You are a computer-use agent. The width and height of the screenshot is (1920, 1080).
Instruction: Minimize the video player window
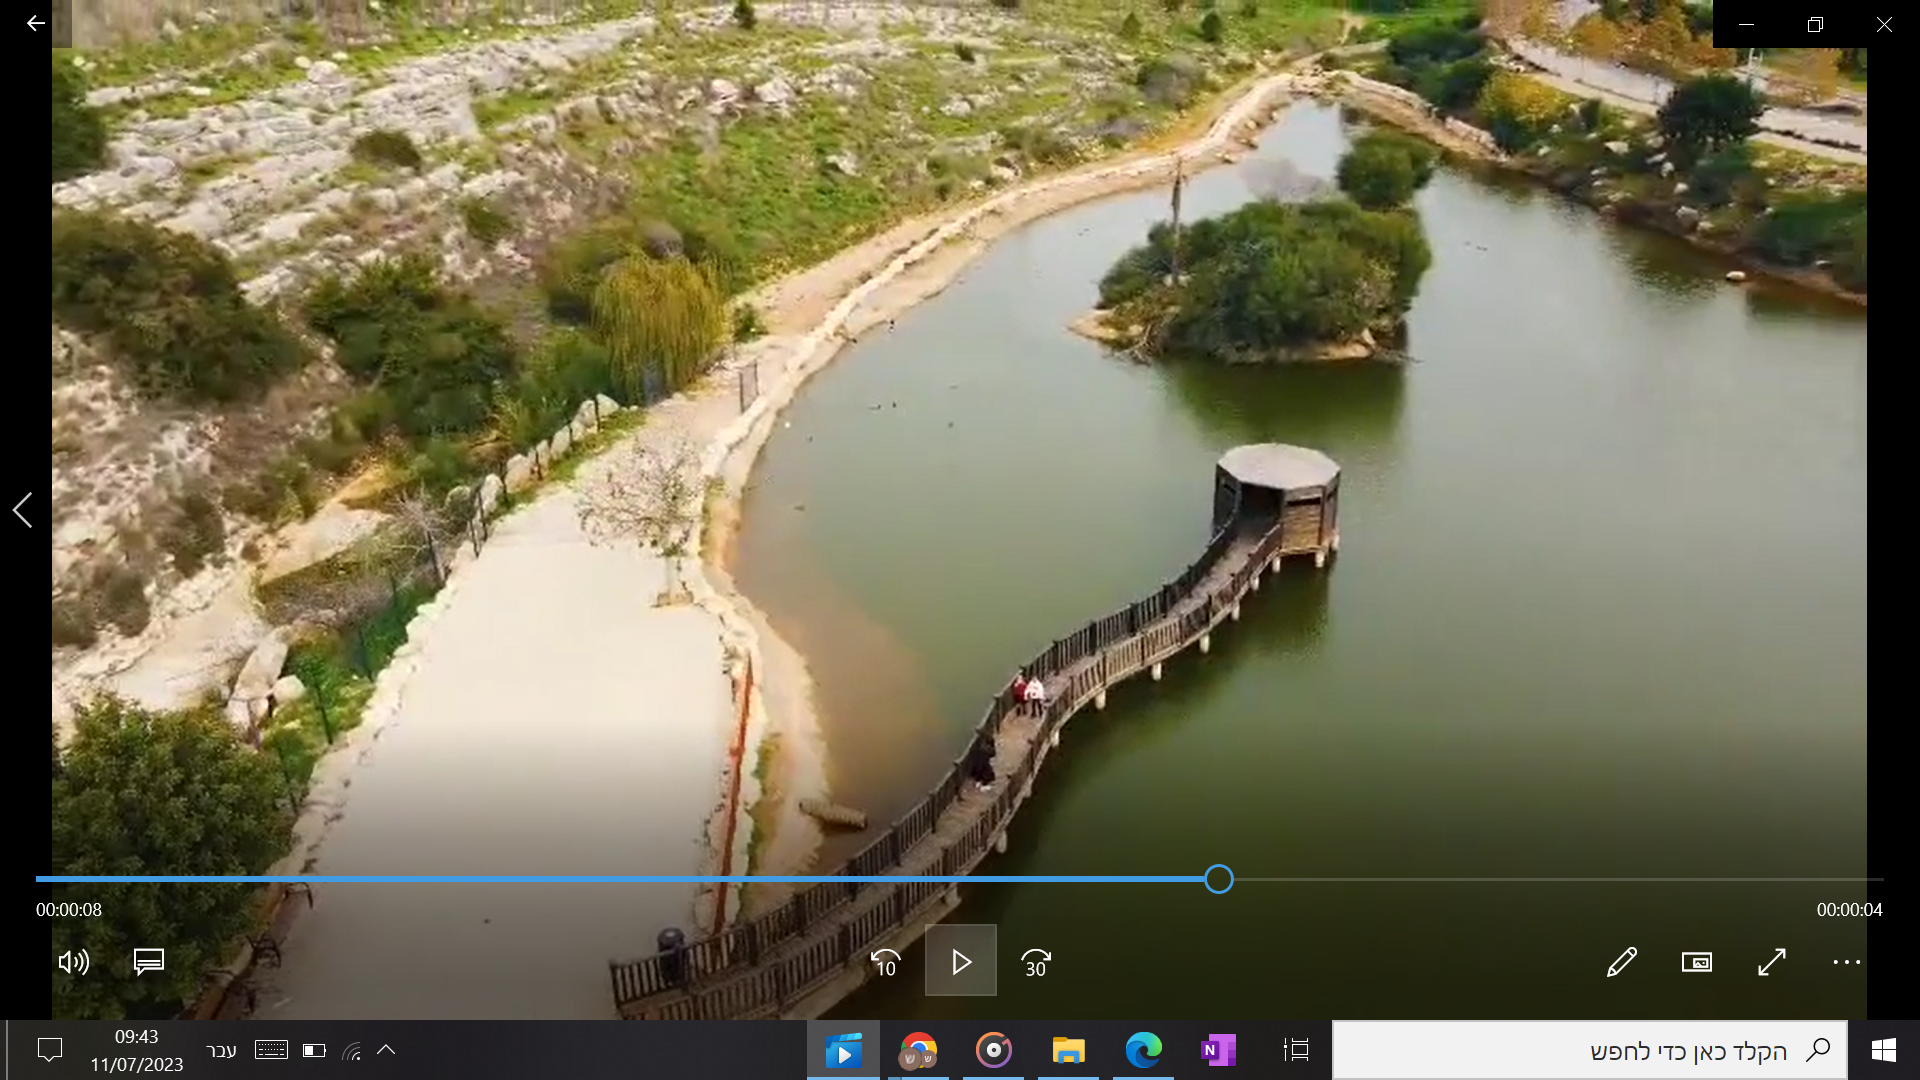tap(1747, 24)
